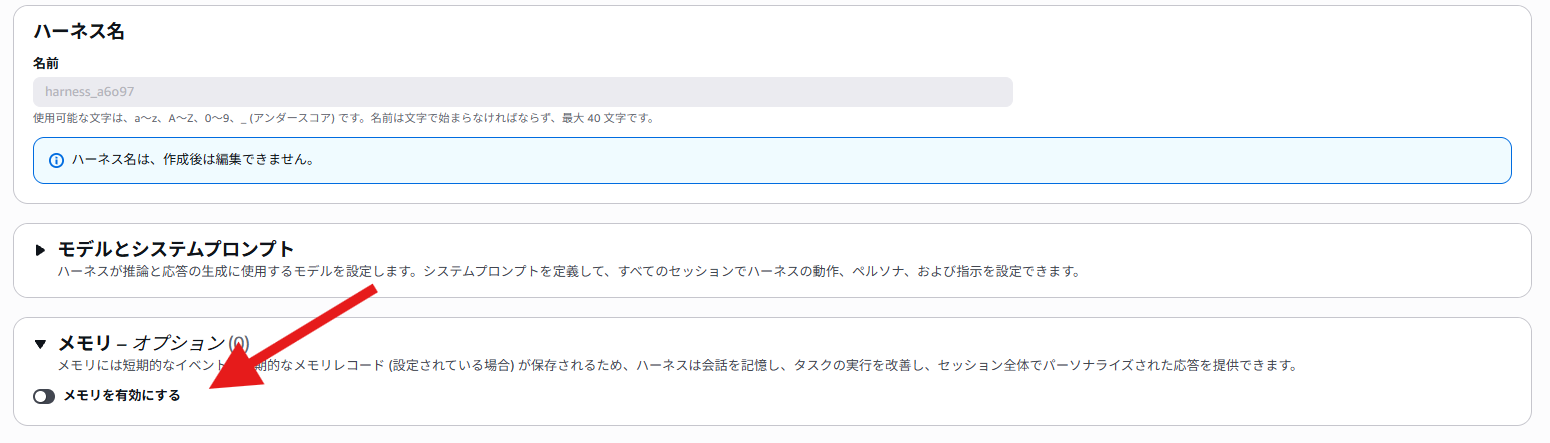1550x443 pixels.
Task: Click the メモリを有効にする label text
Action: (x=122, y=396)
